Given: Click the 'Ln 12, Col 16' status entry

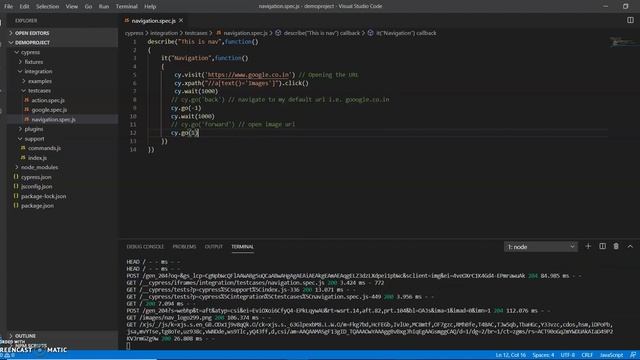Looking at the screenshot, I should point(511,355).
